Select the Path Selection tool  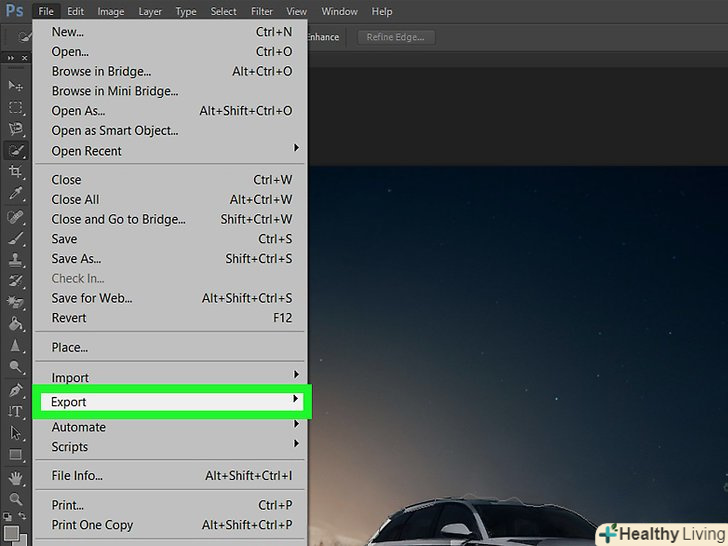point(15,433)
